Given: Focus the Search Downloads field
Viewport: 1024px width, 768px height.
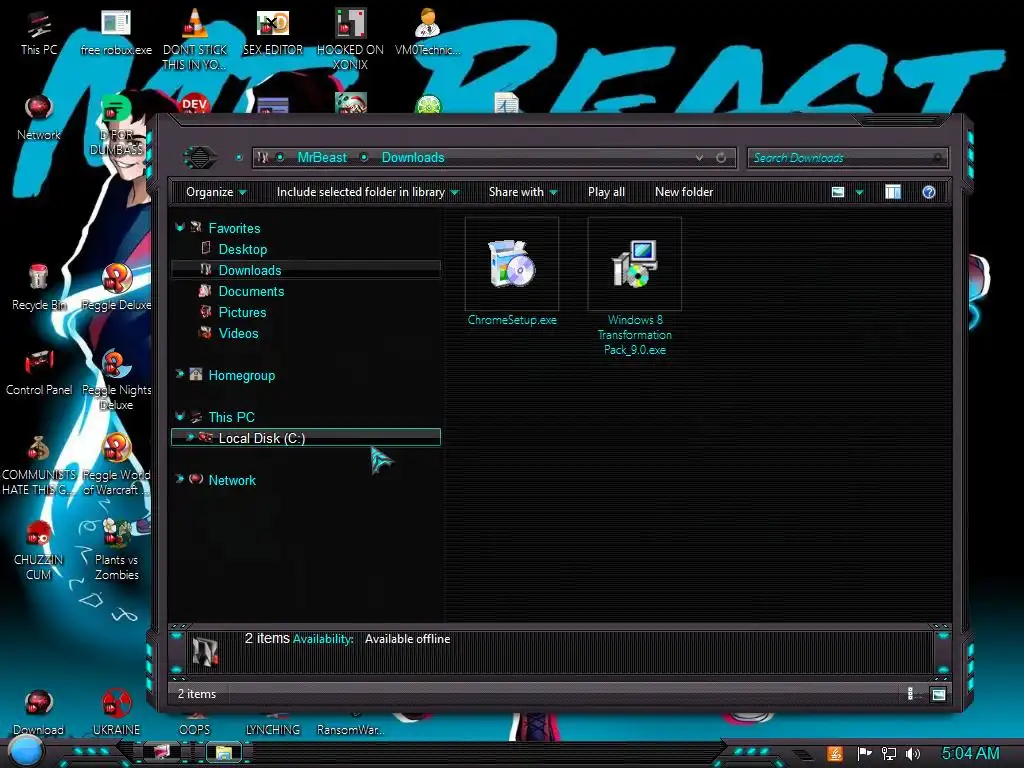Looking at the screenshot, I should pos(847,157).
